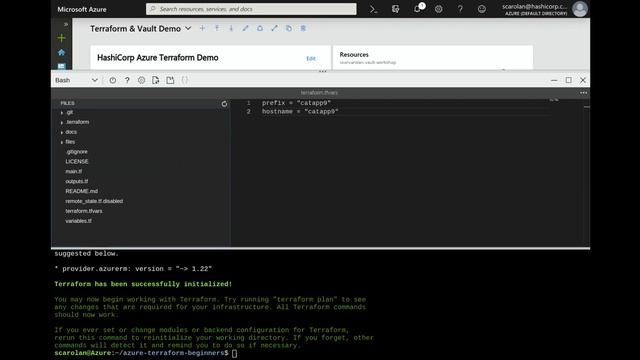The width and height of the screenshot is (640, 360).
Task: Restart Cloud Shell with the power icon
Action: [x=113, y=80]
